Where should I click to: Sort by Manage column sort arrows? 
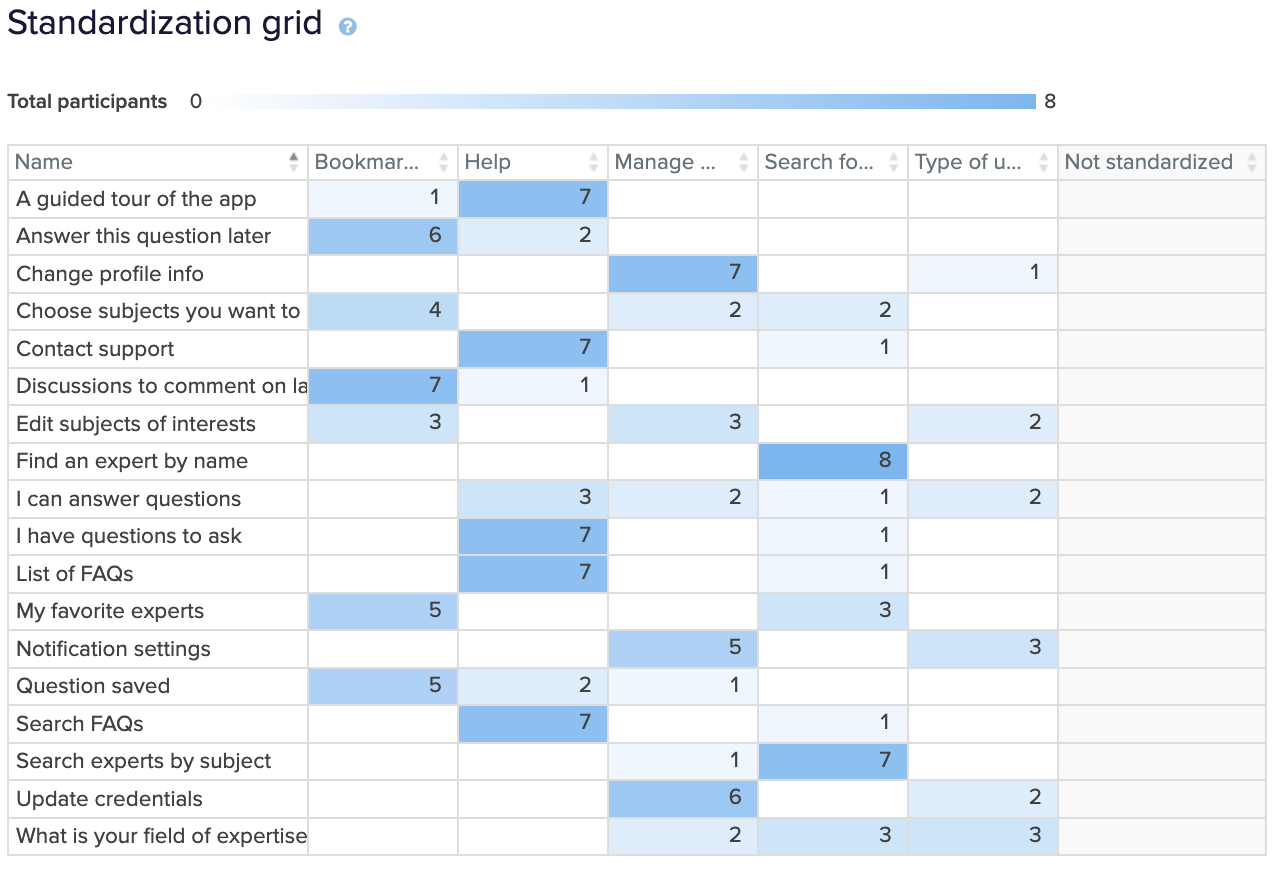coord(743,162)
